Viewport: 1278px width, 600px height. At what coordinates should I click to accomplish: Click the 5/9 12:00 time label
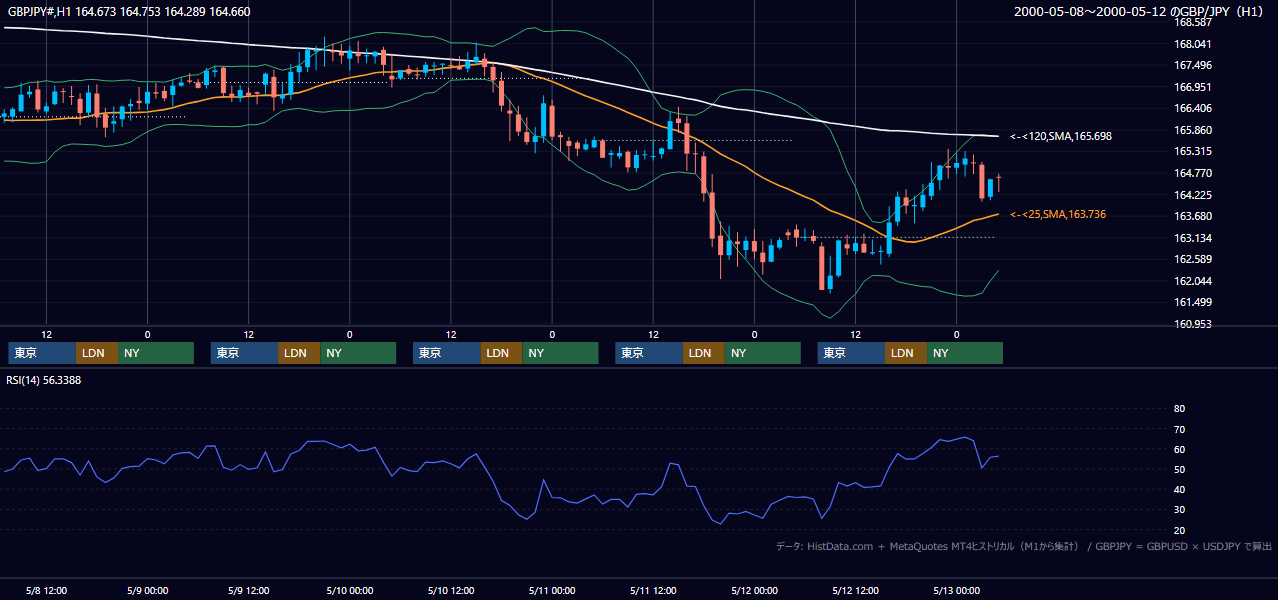pos(248,590)
